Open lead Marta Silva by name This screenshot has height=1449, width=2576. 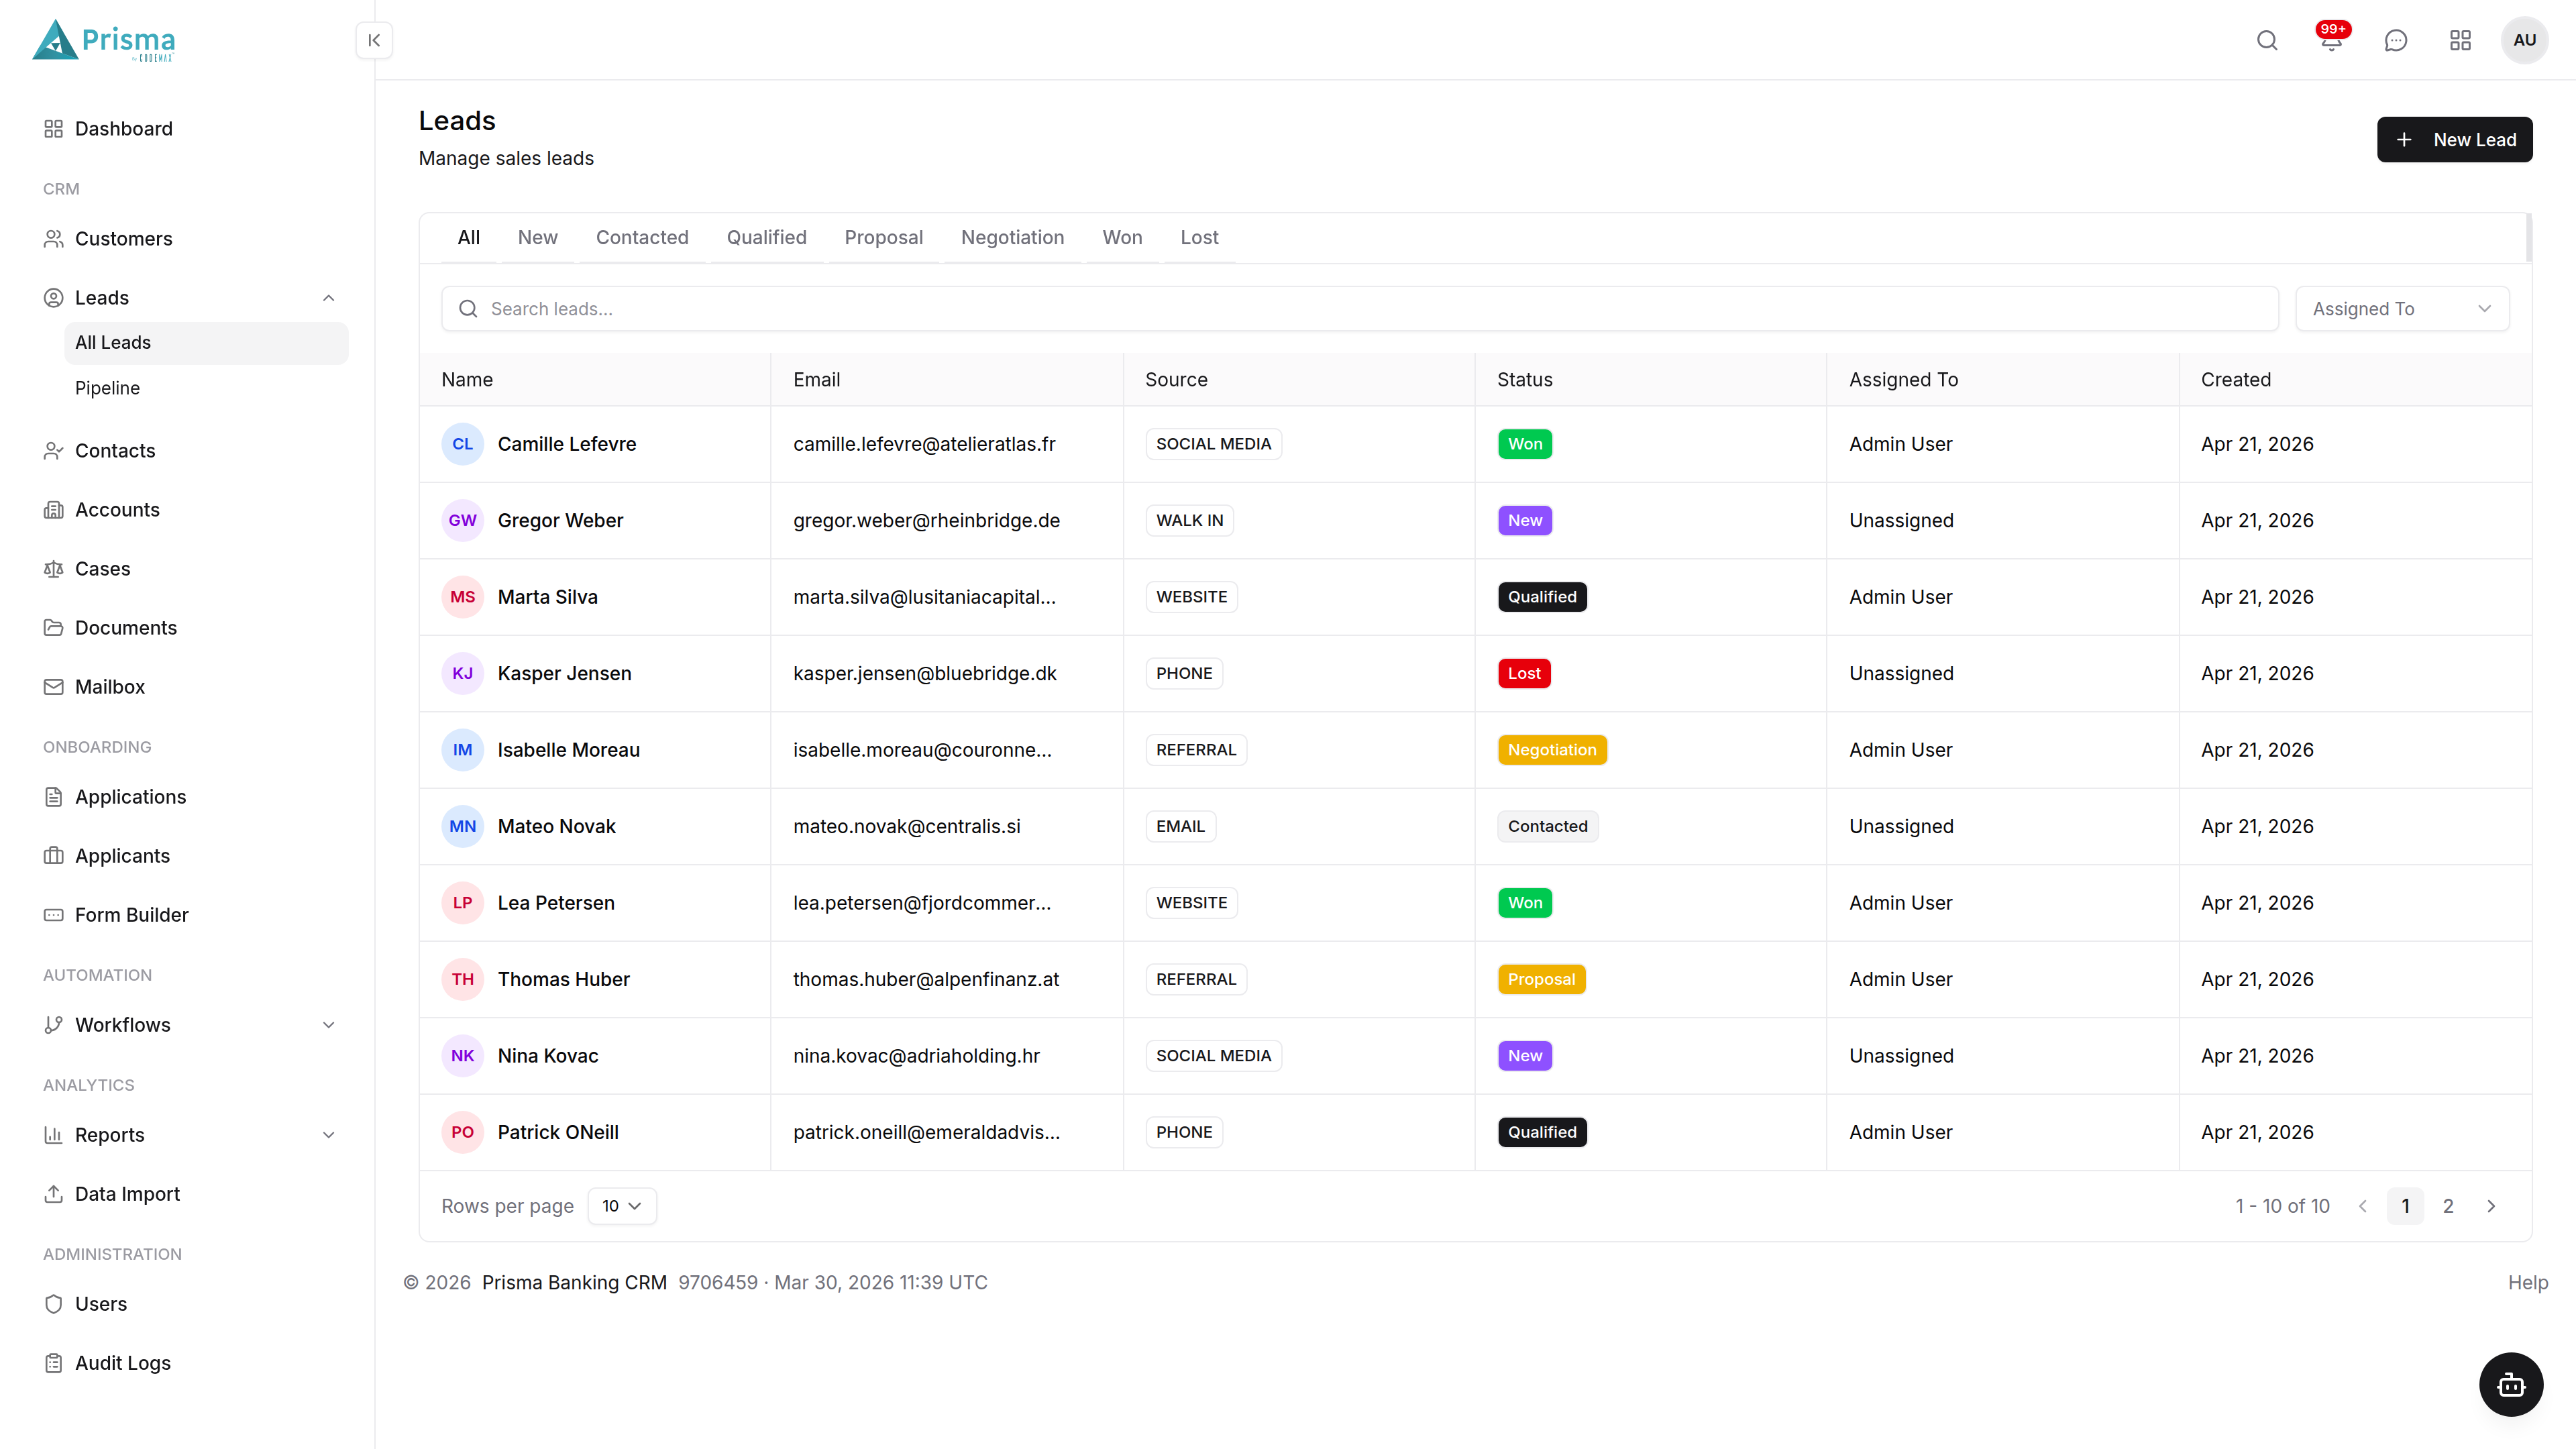(547, 597)
